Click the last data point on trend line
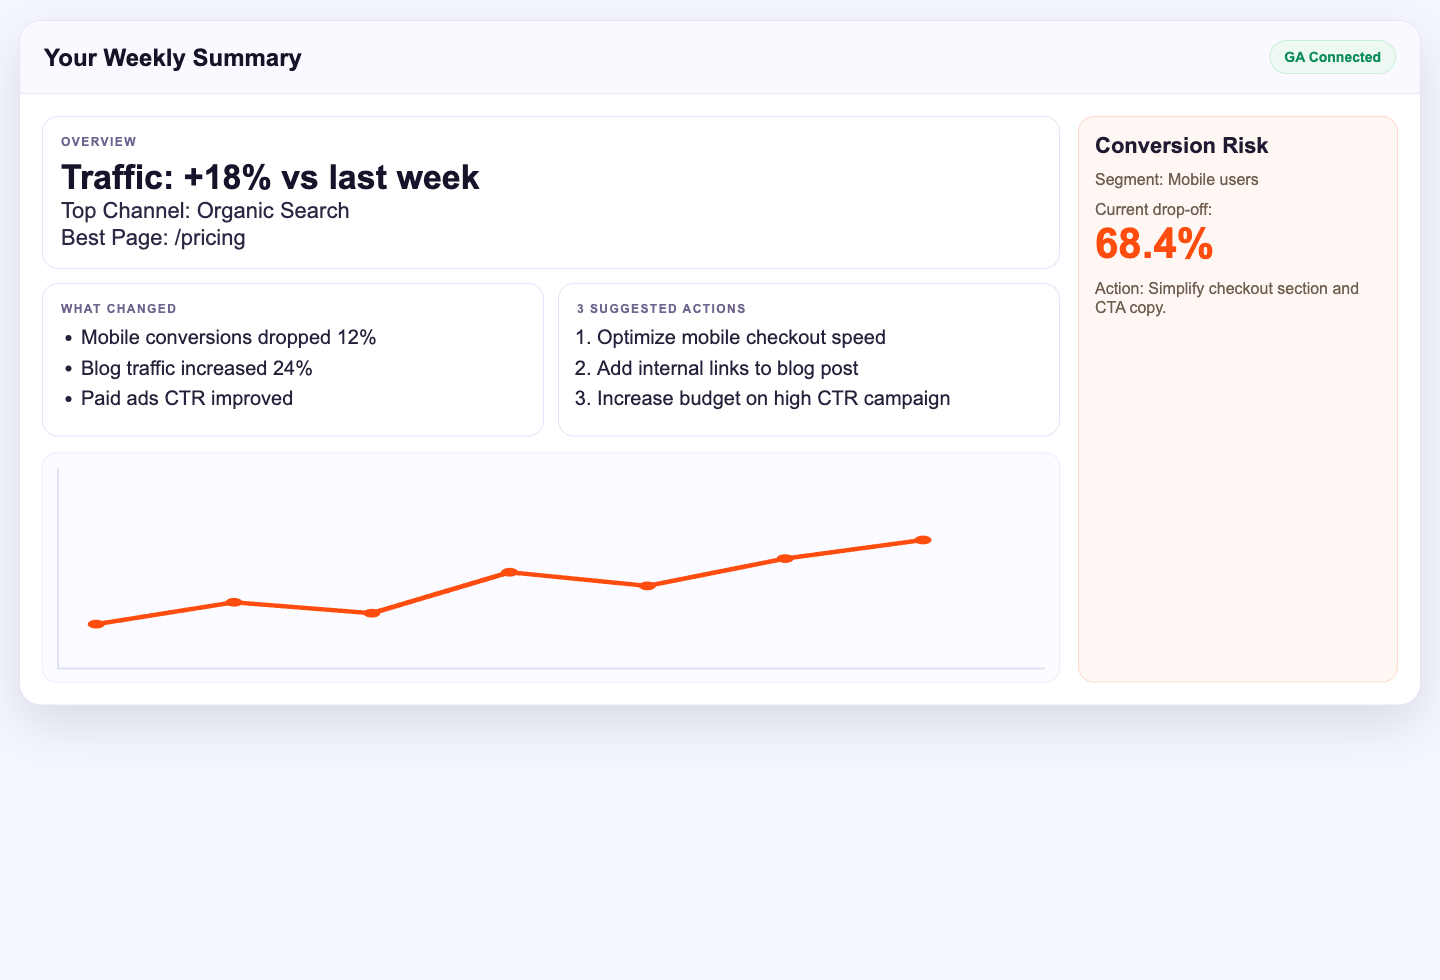Image resolution: width=1440 pixels, height=980 pixels. (922, 539)
